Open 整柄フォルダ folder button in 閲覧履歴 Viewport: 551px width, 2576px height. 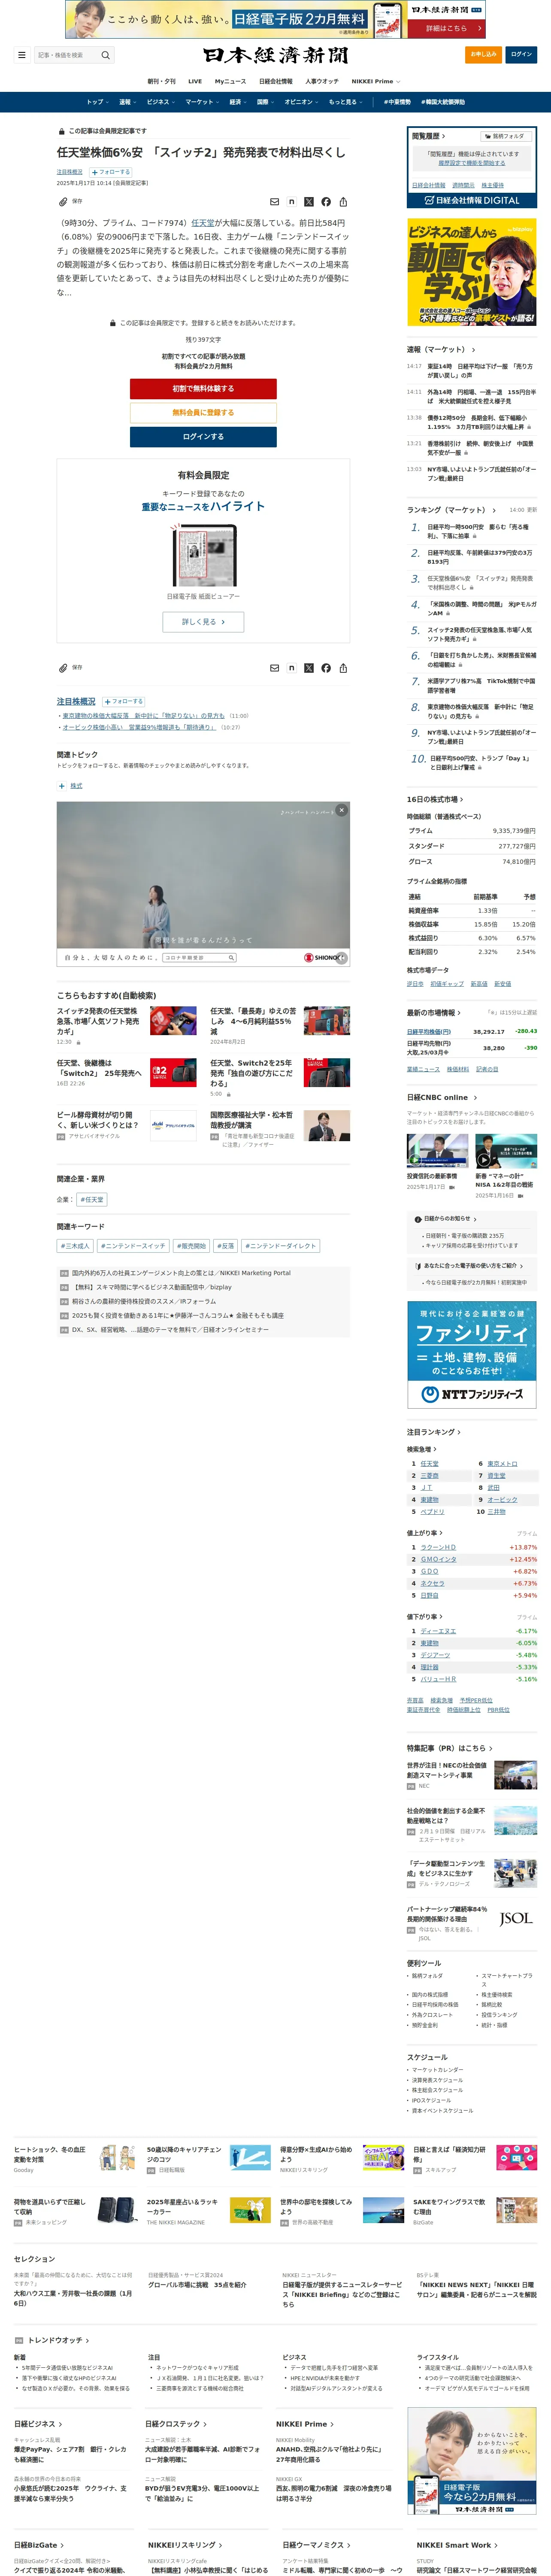(x=506, y=136)
